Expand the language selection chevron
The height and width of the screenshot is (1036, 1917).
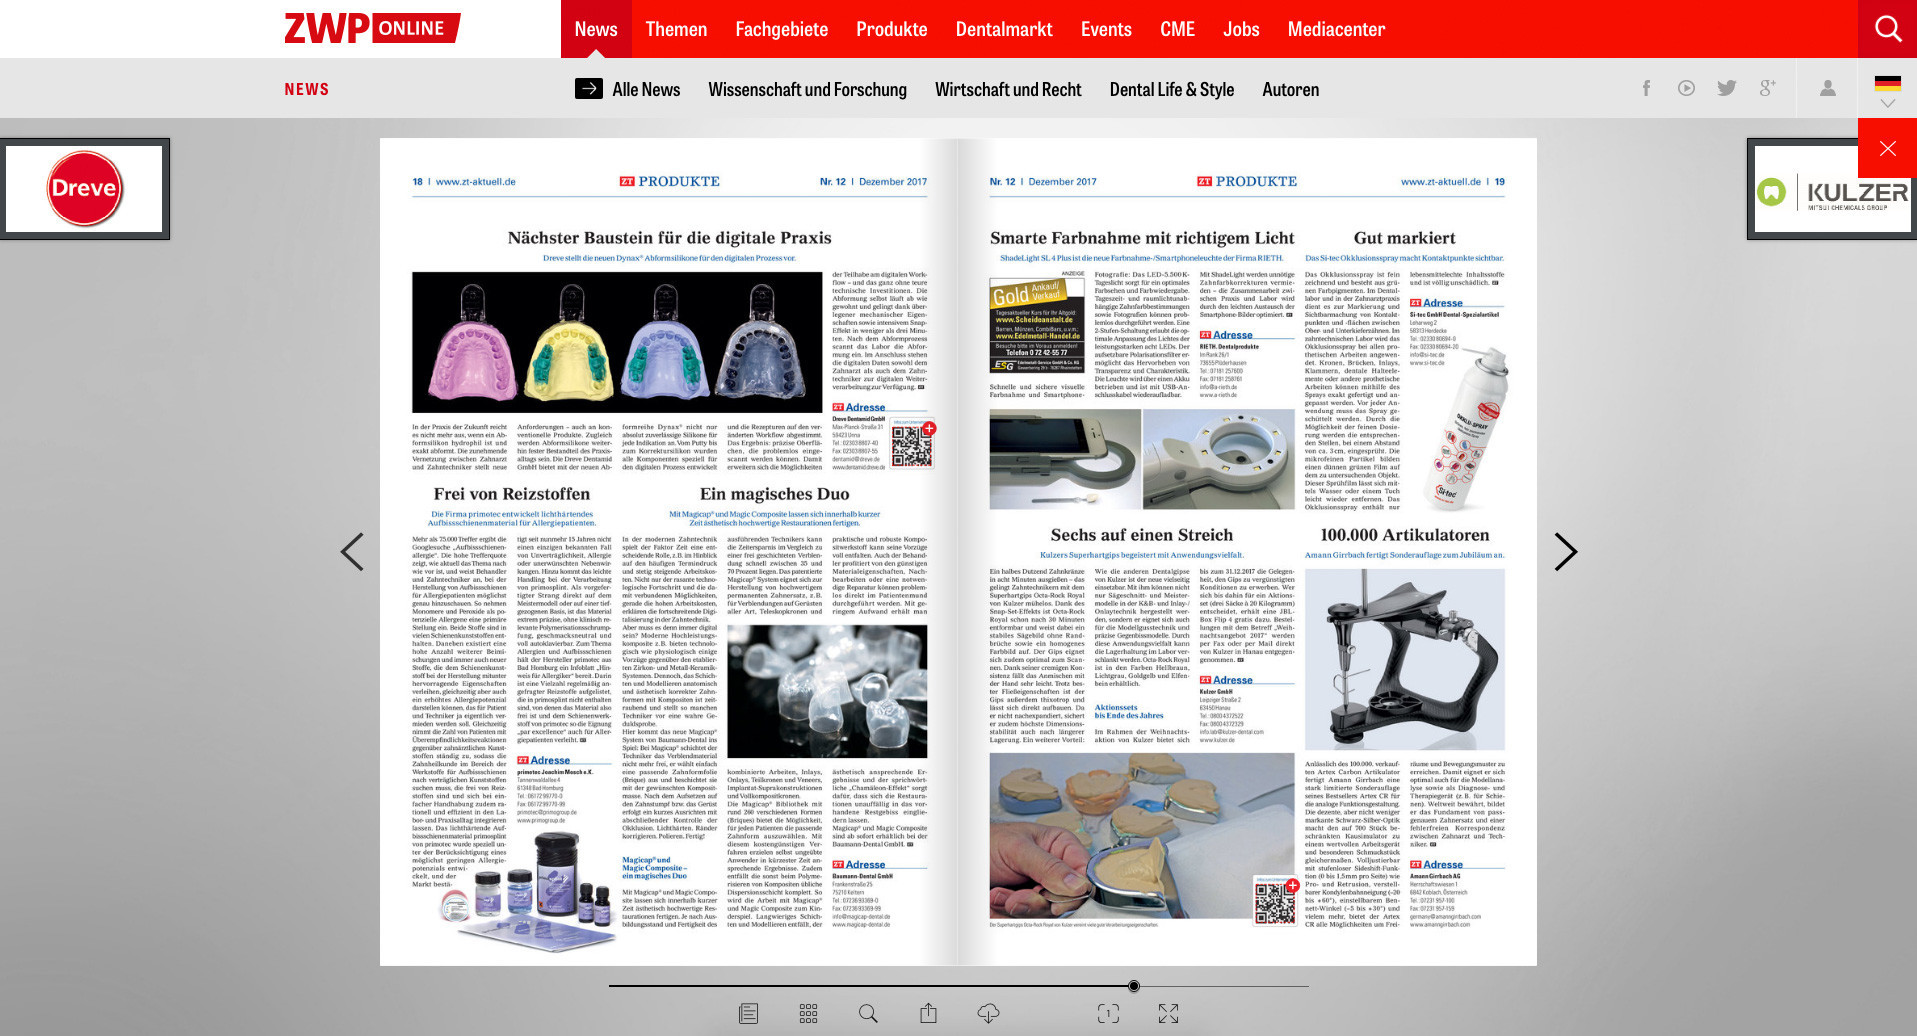pyautogui.click(x=1888, y=103)
